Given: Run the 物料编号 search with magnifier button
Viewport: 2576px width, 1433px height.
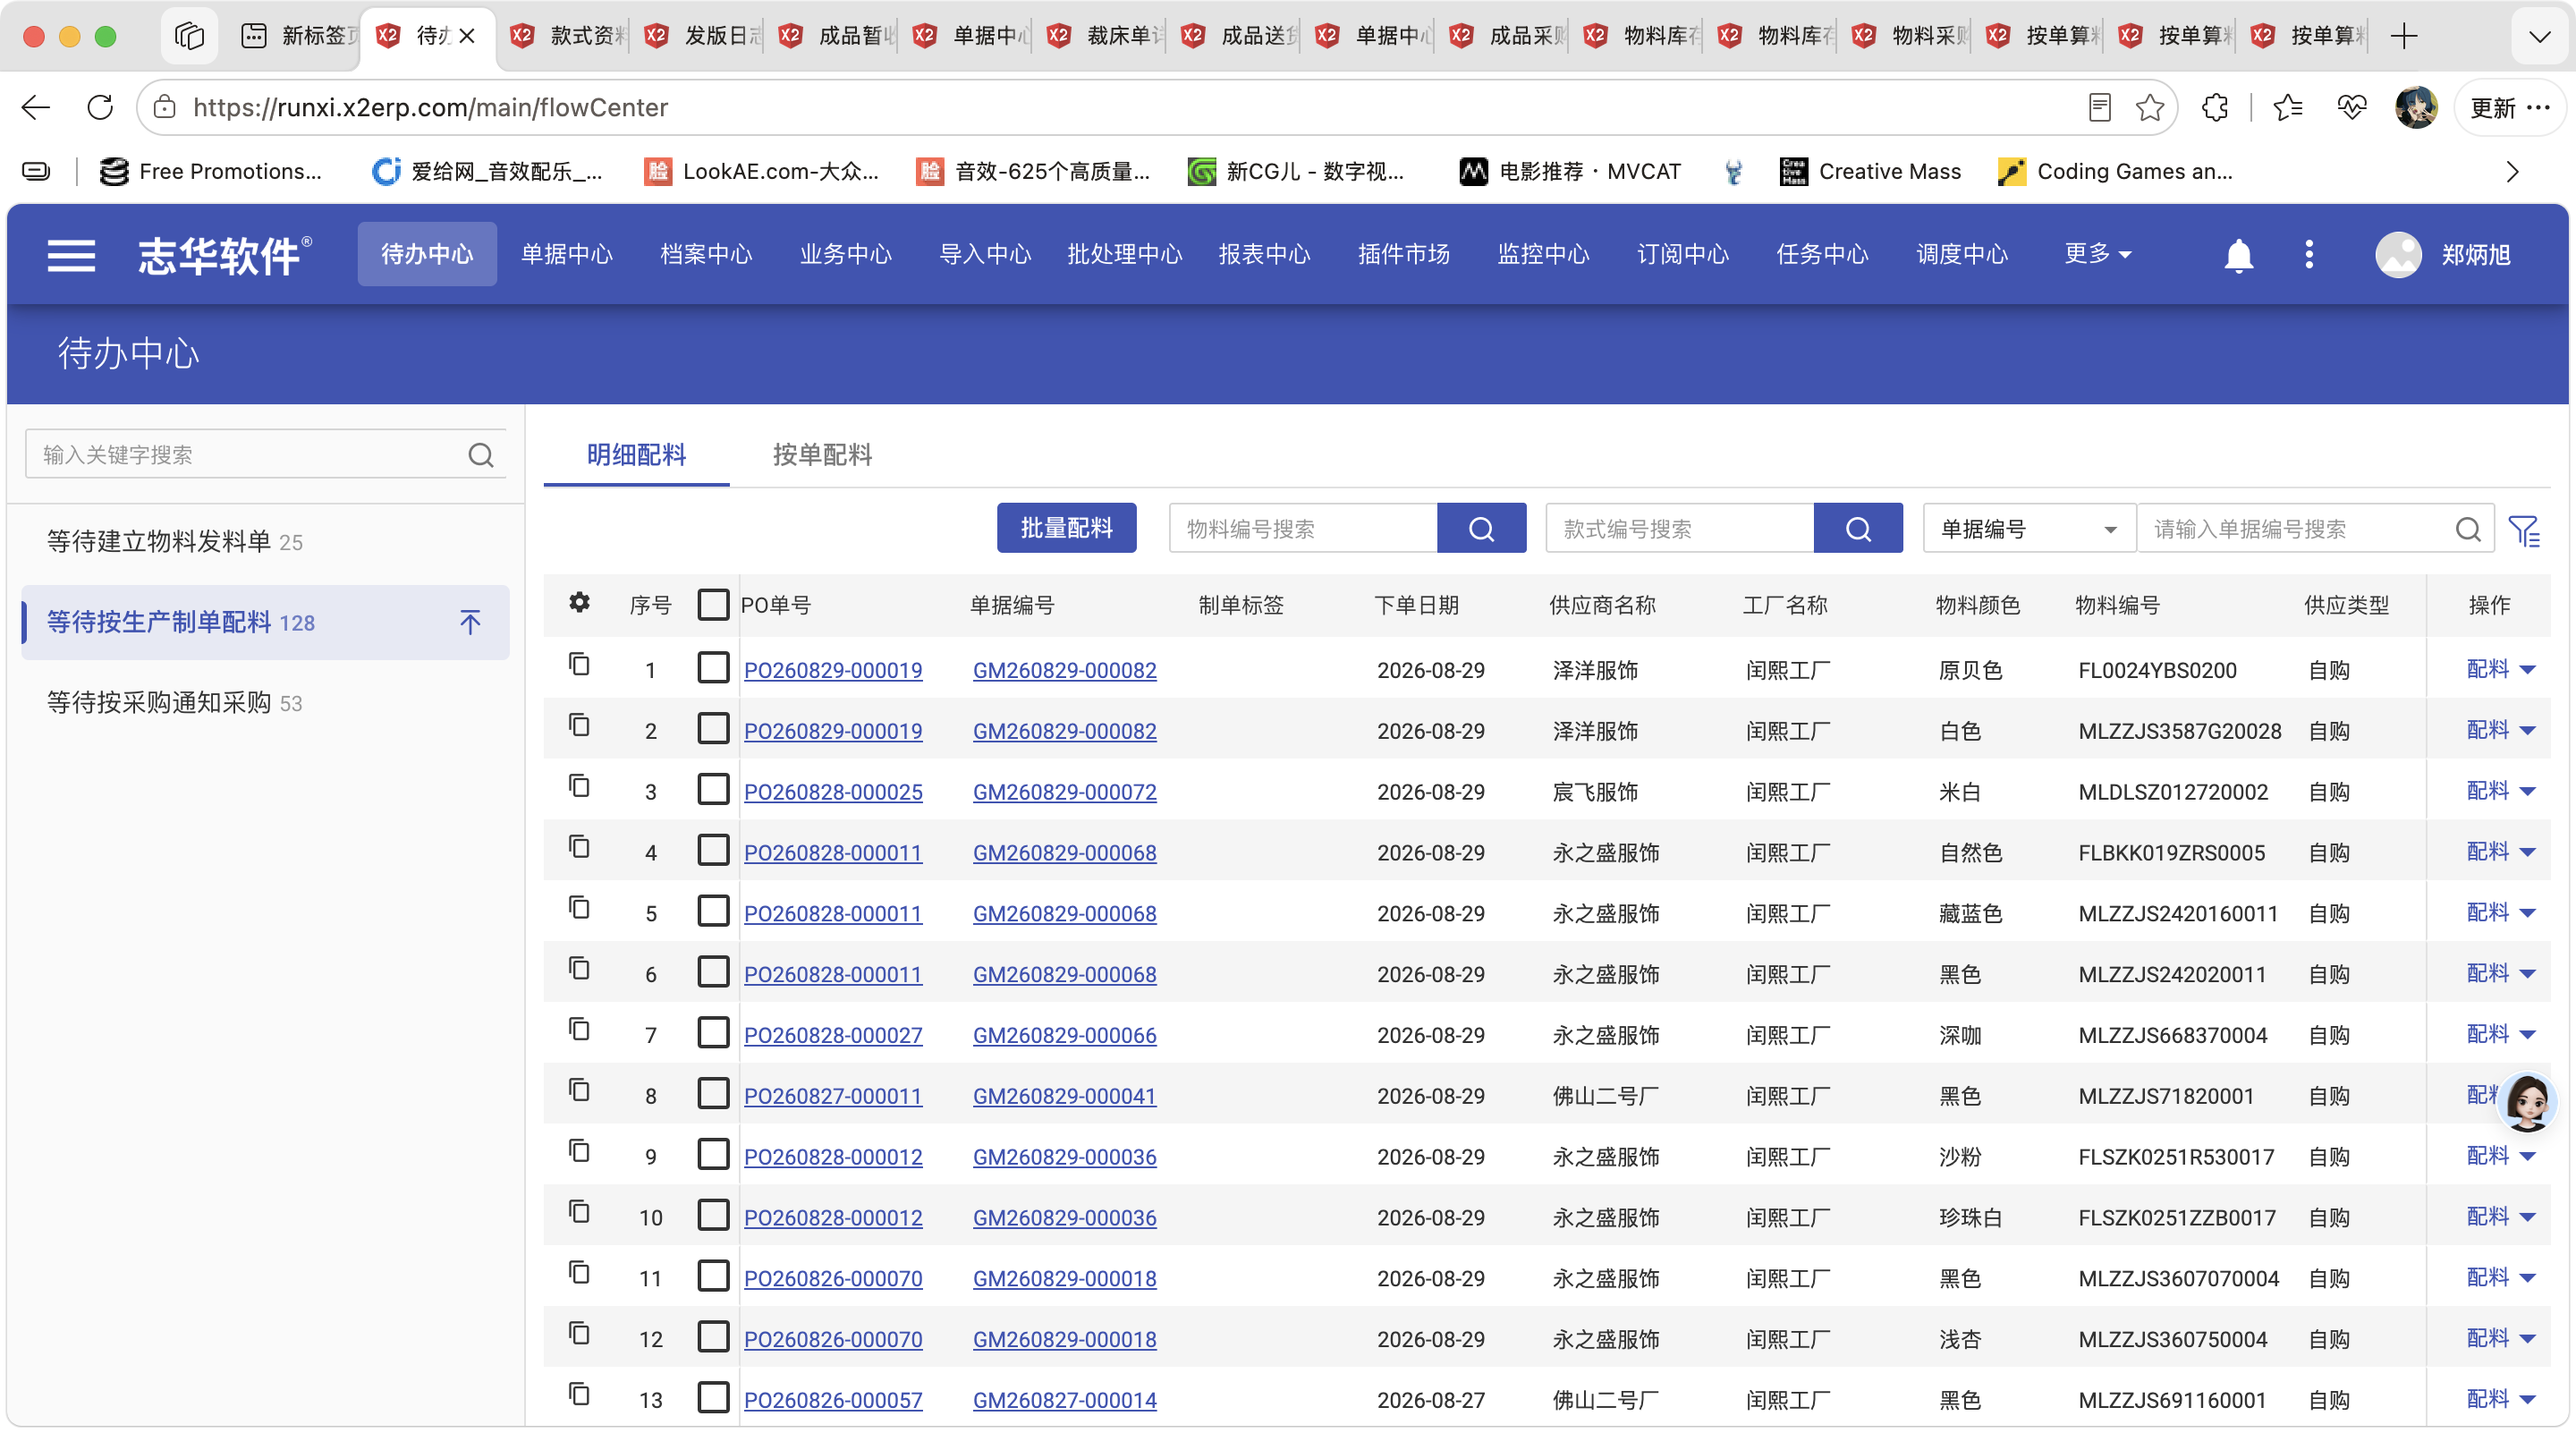Looking at the screenshot, I should tap(1481, 529).
